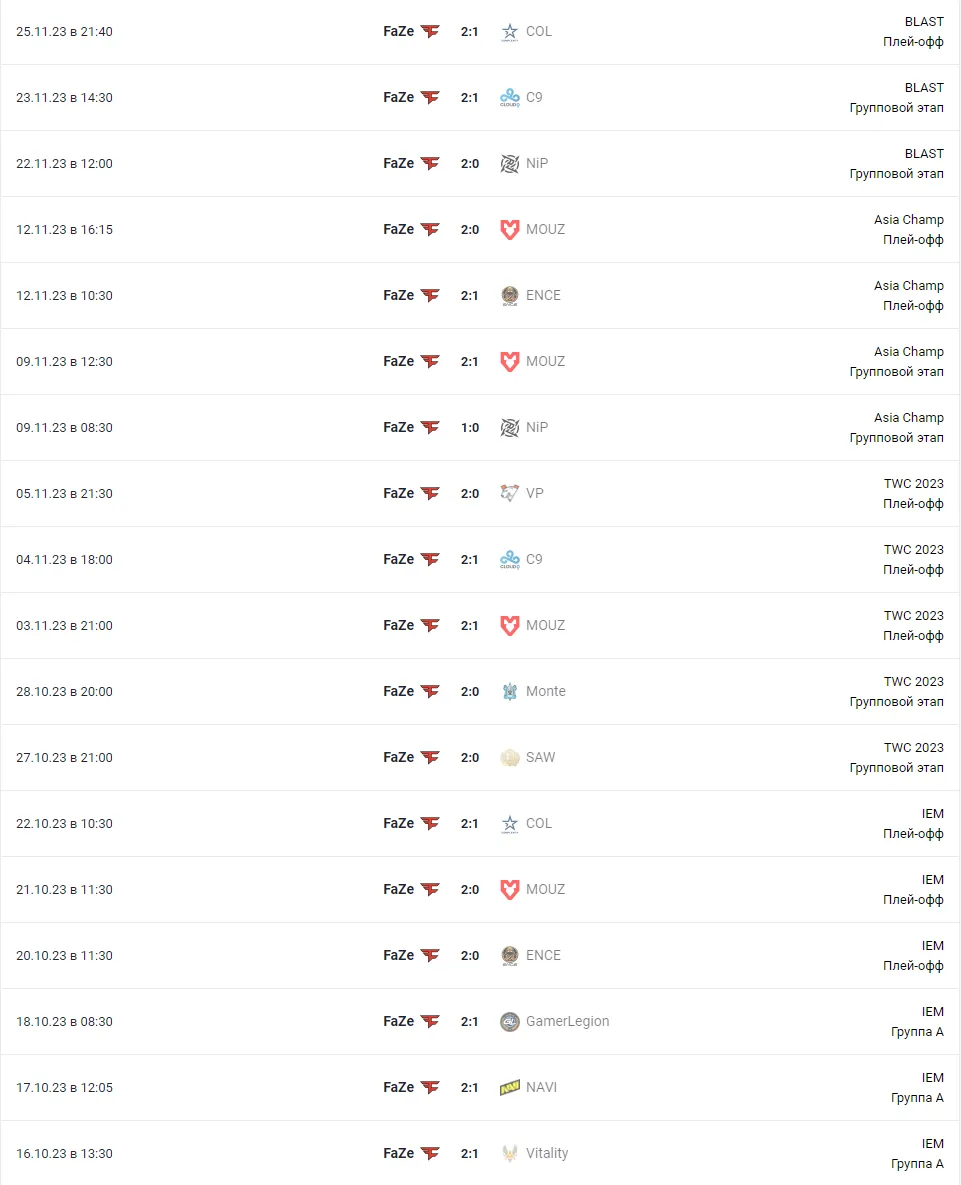Click the SAW logo in 27.10.23 match
Screen dimensions: 961x1185
tap(510, 757)
